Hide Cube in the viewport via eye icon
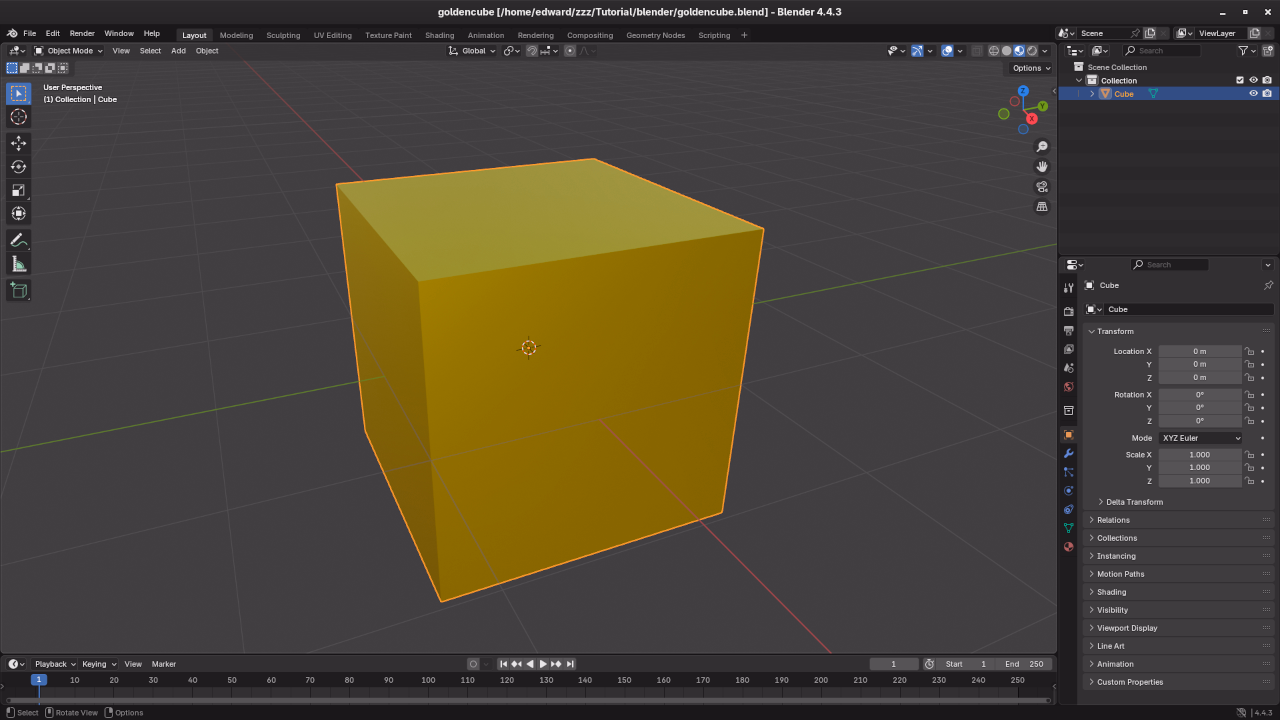Image resolution: width=1280 pixels, height=720 pixels. click(1253, 93)
